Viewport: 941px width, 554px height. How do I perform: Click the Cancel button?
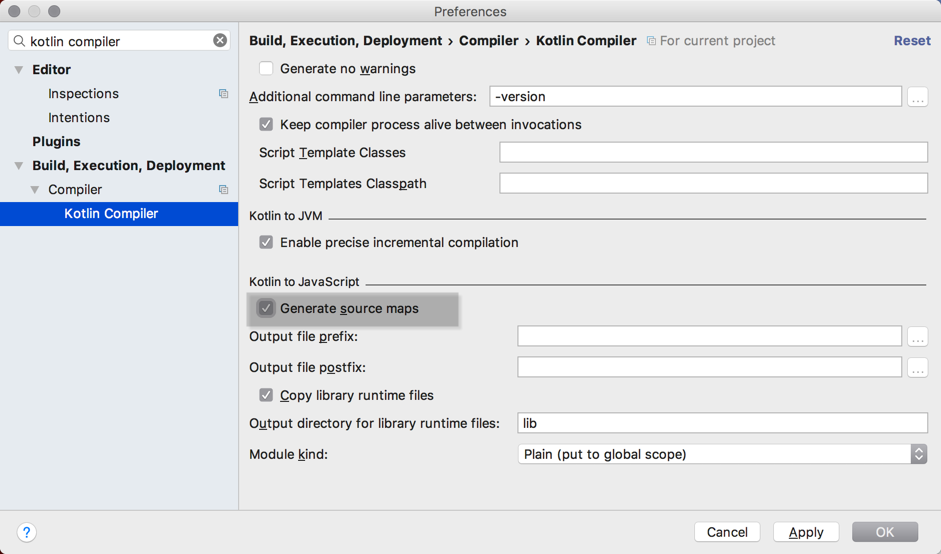click(x=727, y=532)
